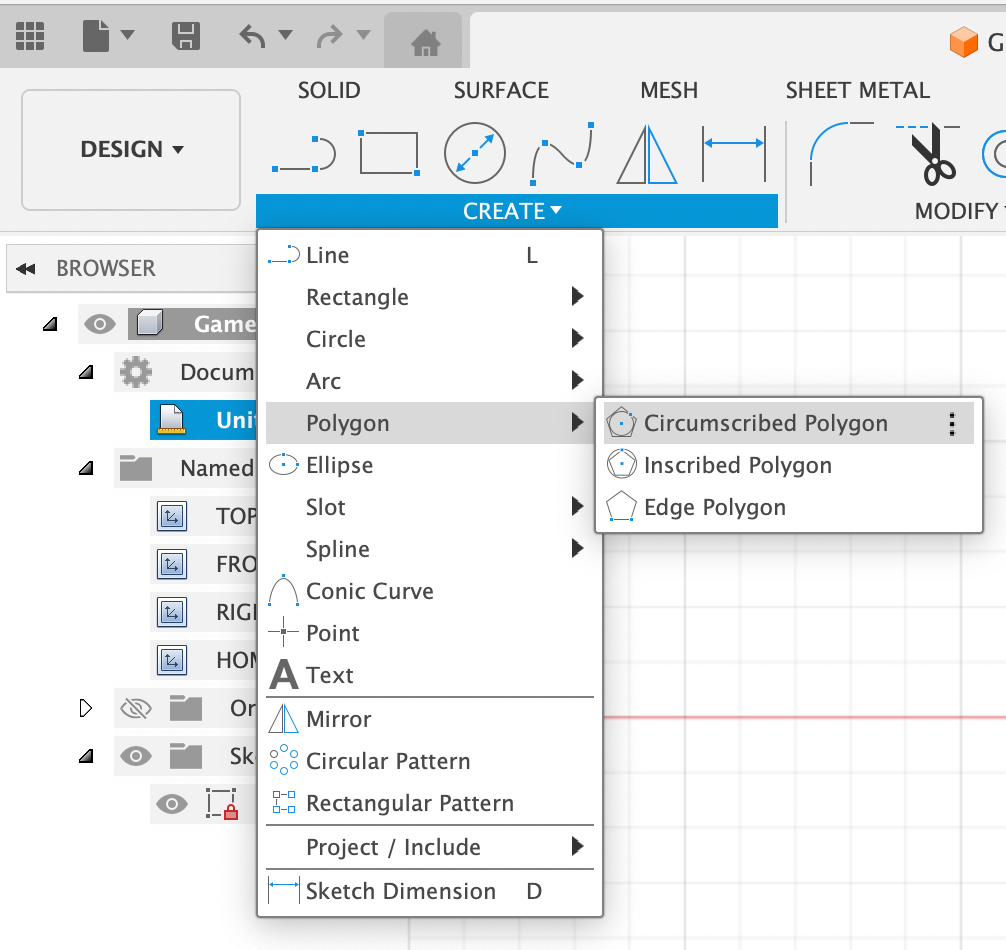
Task: Select the Circle tool in the toolbar
Action: coord(475,153)
